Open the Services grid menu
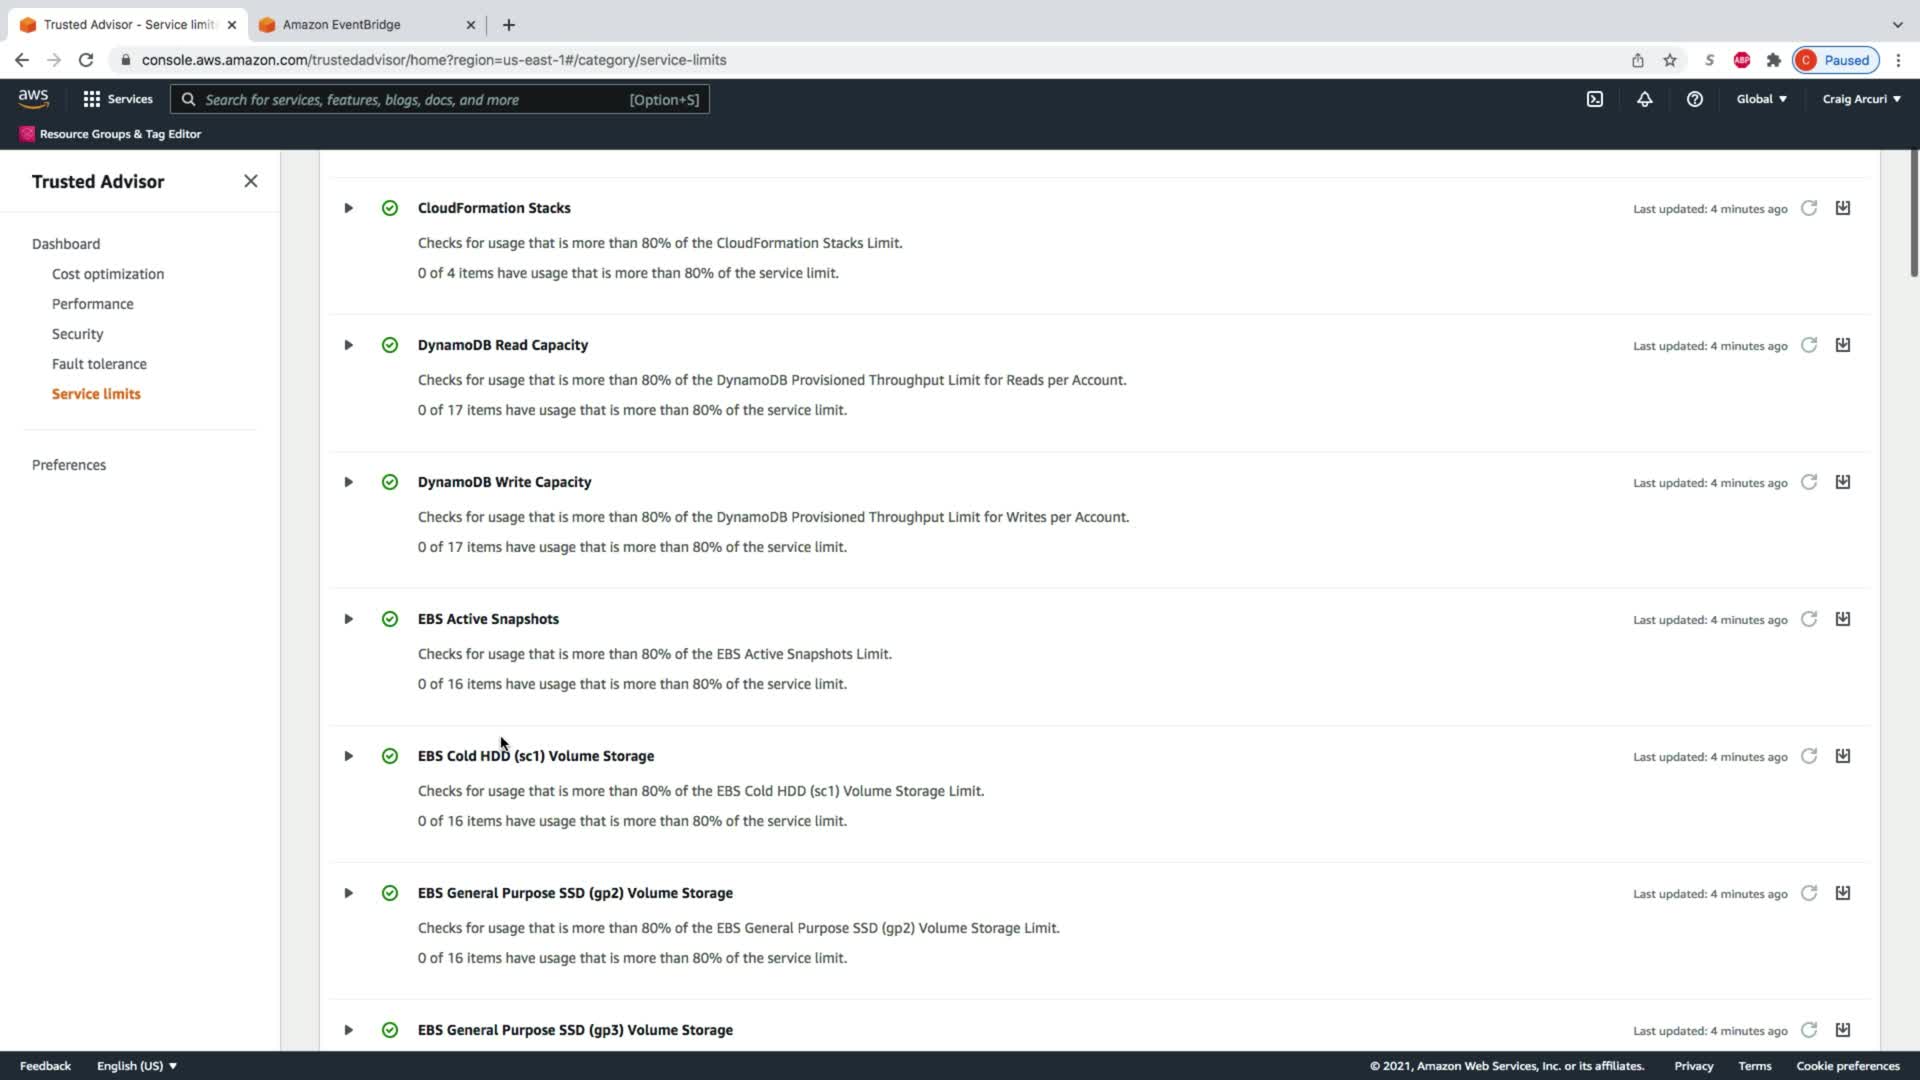 (x=118, y=99)
